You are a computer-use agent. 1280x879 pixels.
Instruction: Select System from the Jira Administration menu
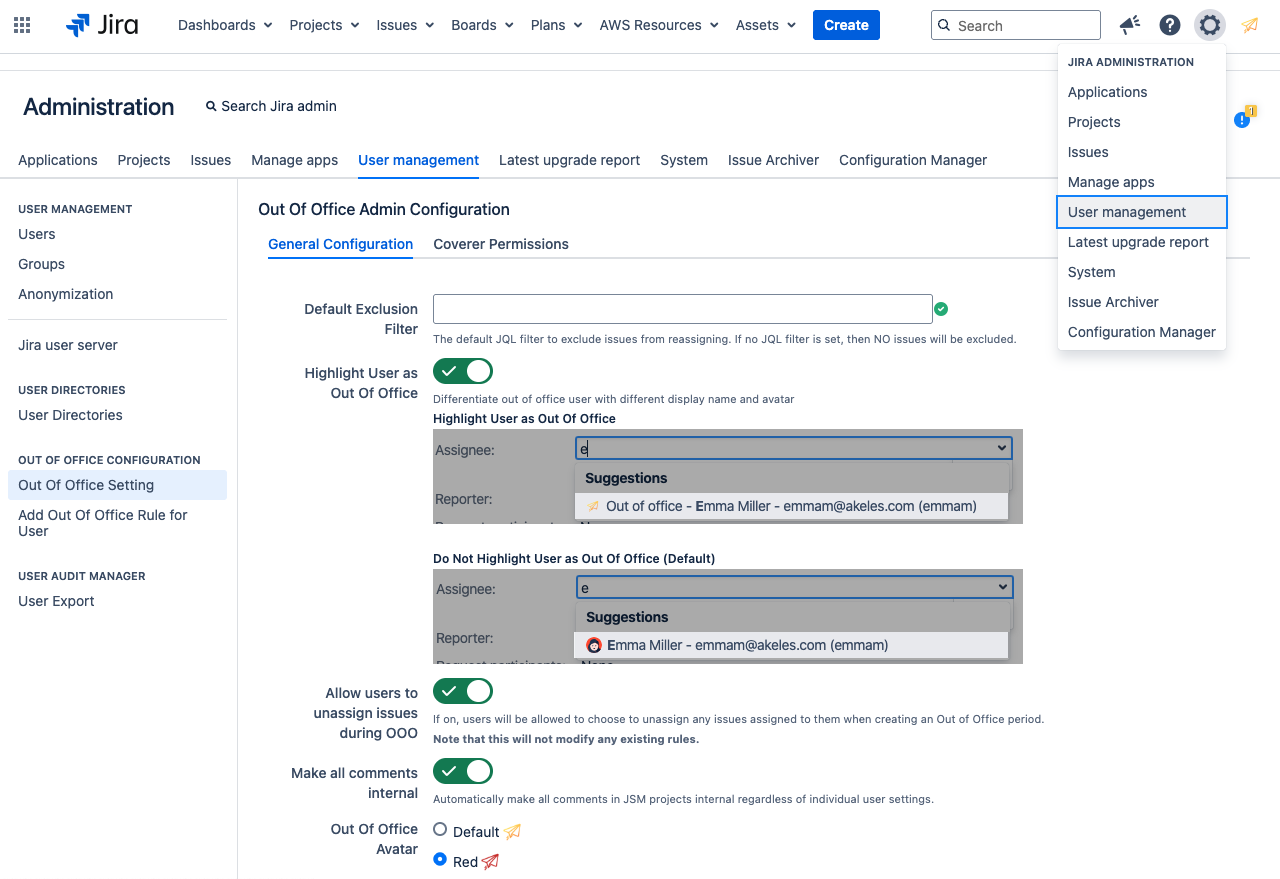[1091, 272]
